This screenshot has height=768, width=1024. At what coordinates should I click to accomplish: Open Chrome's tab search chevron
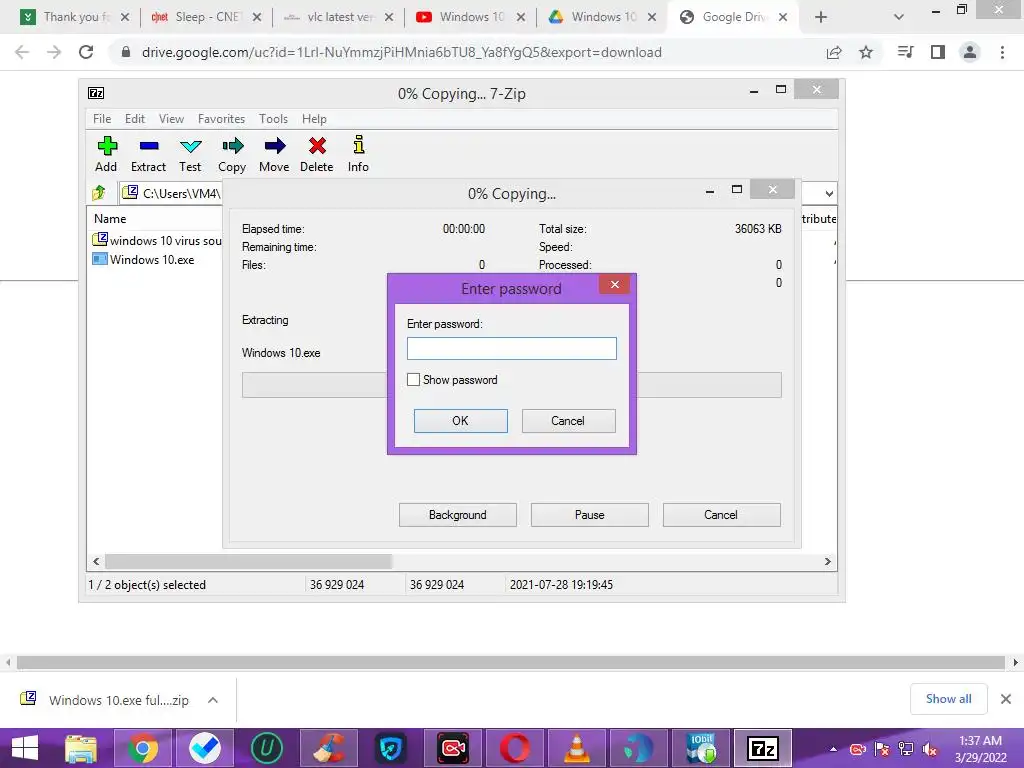(x=899, y=17)
